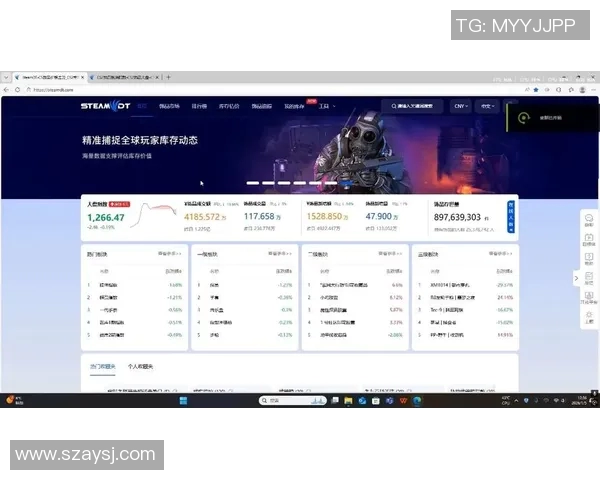Open File Explorer from the taskbar
This screenshot has height=480, width=600.
pos(348,401)
